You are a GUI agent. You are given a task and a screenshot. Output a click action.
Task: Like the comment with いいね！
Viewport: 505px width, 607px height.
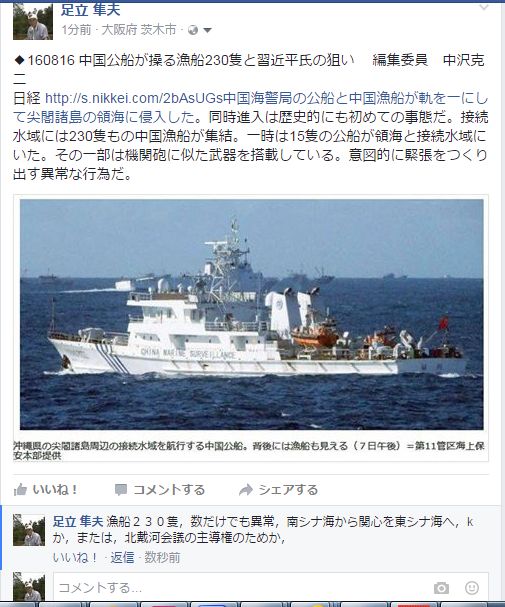click(75, 558)
